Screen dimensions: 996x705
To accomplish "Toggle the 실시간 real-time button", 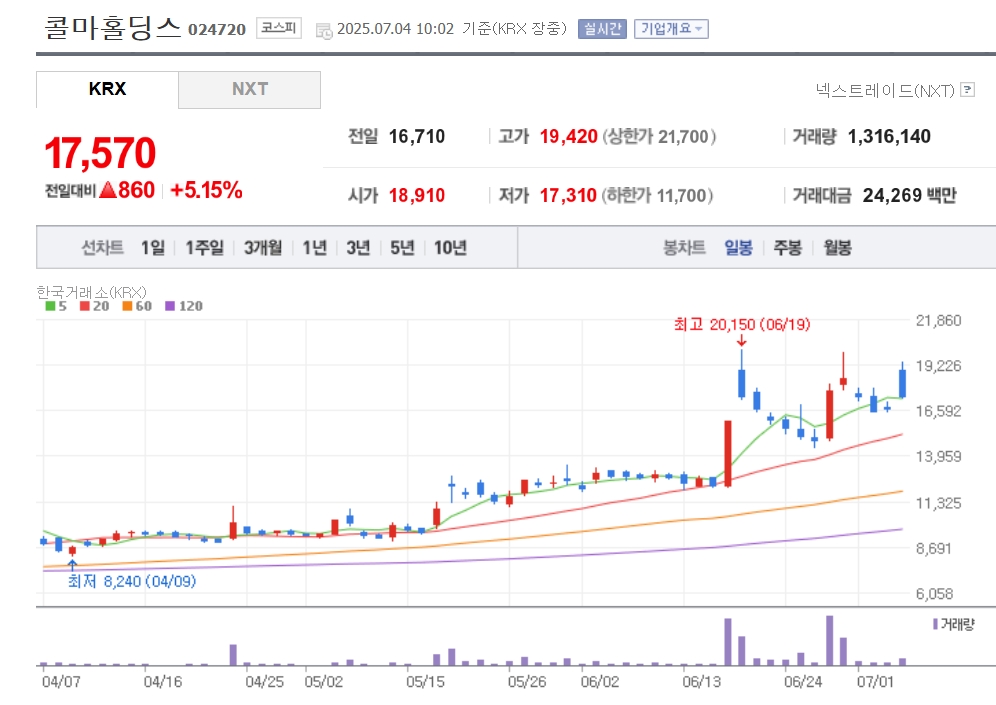I will (x=602, y=29).
